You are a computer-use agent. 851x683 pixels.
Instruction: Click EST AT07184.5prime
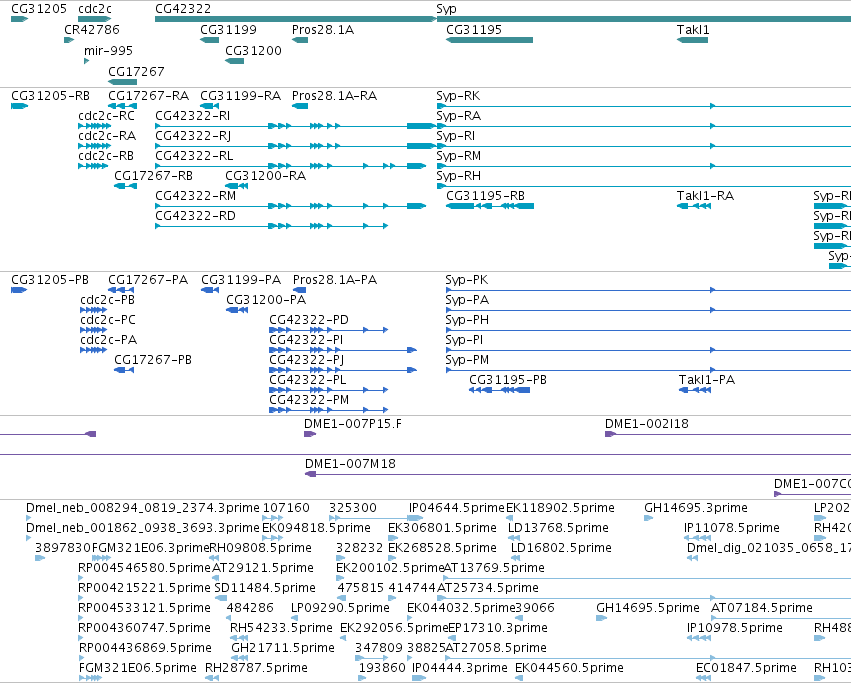point(761,608)
